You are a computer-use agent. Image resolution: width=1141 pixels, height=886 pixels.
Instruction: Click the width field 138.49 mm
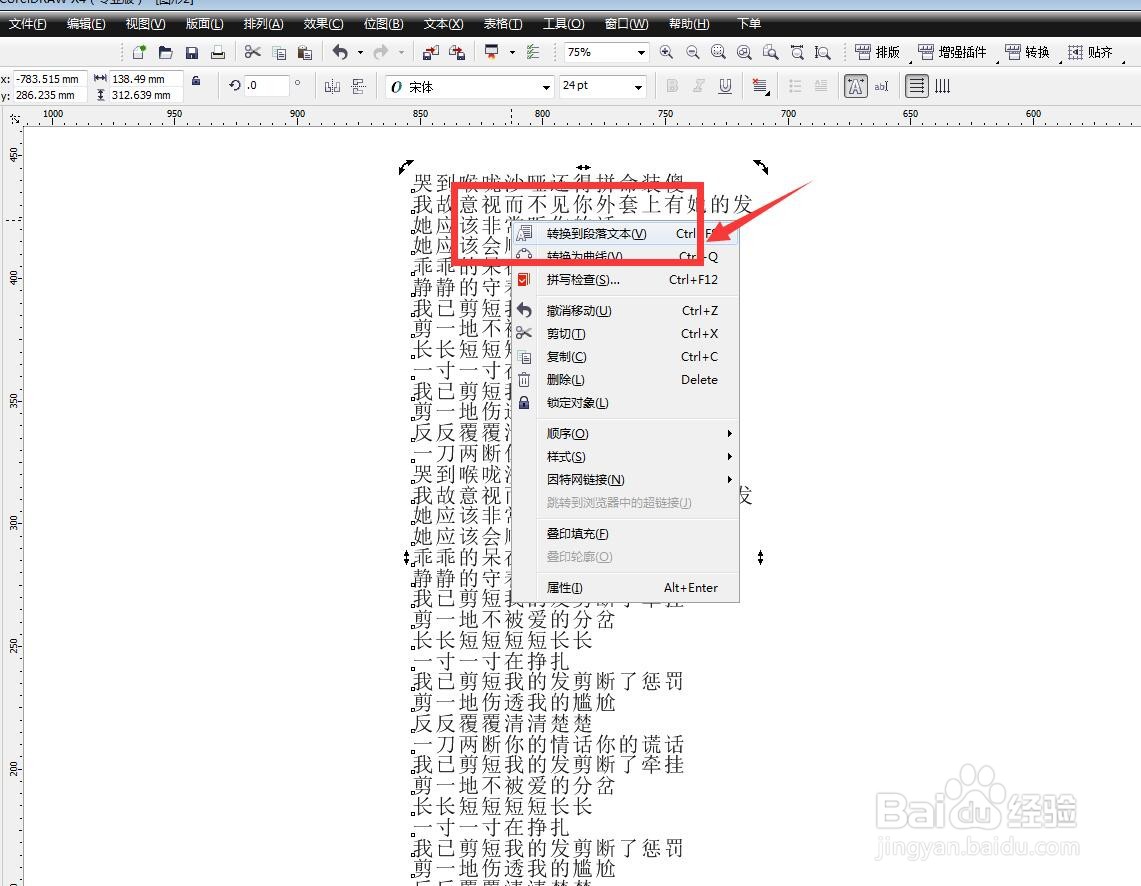[x=146, y=79]
